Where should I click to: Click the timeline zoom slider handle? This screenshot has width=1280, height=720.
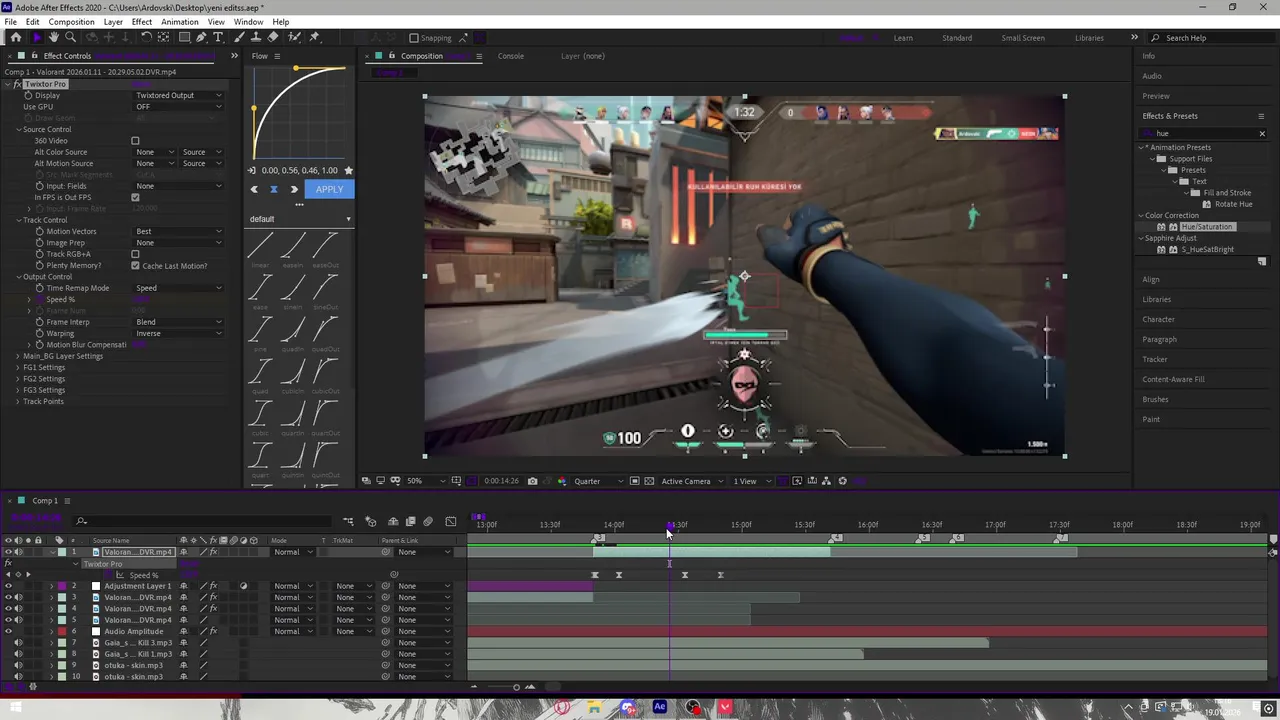516,687
